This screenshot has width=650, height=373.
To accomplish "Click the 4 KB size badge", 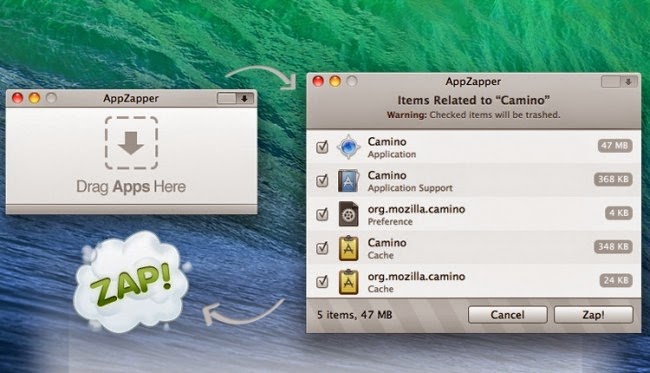I will [618, 213].
